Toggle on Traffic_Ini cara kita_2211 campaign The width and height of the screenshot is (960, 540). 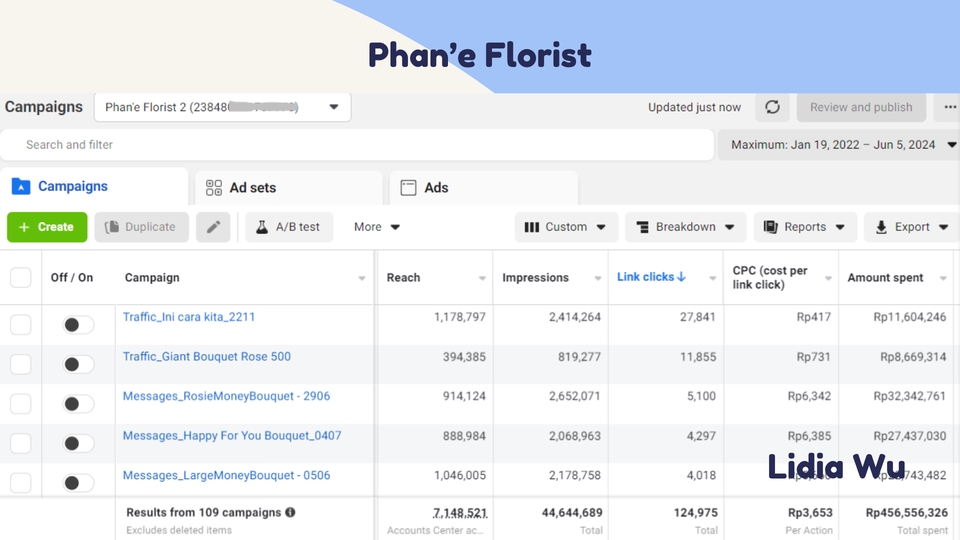tap(78, 324)
